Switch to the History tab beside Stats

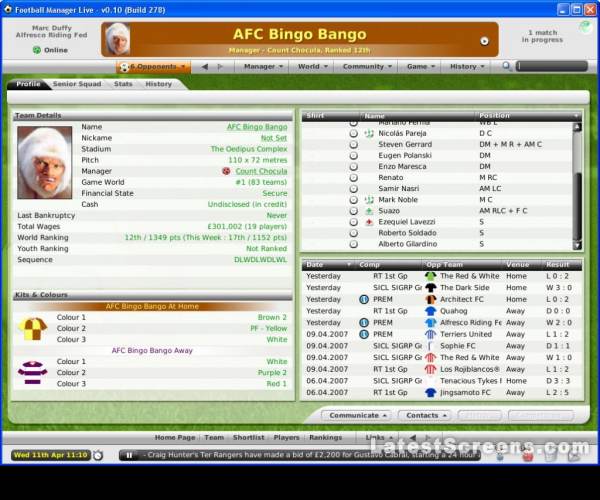click(158, 84)
